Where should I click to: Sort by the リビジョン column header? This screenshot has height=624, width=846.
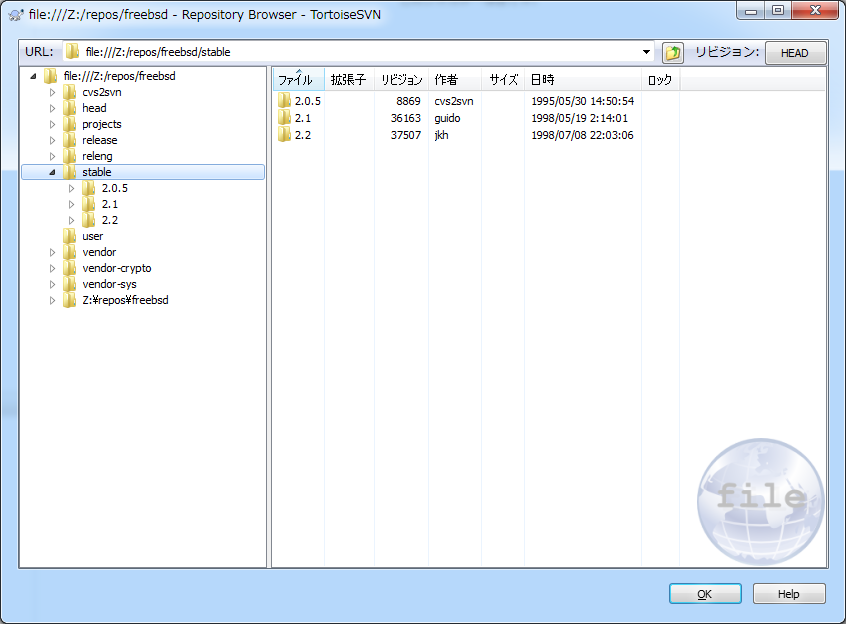pyautogui.click(x=401, y=80)
